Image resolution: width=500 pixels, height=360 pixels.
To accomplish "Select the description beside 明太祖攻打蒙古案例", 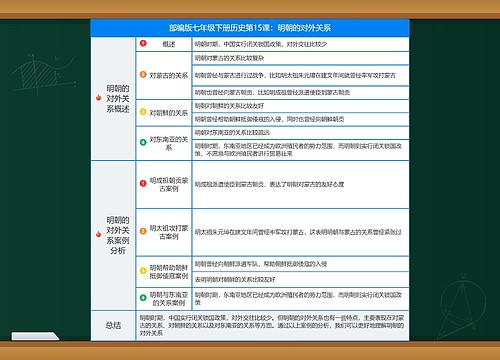I will click(301, 232).
